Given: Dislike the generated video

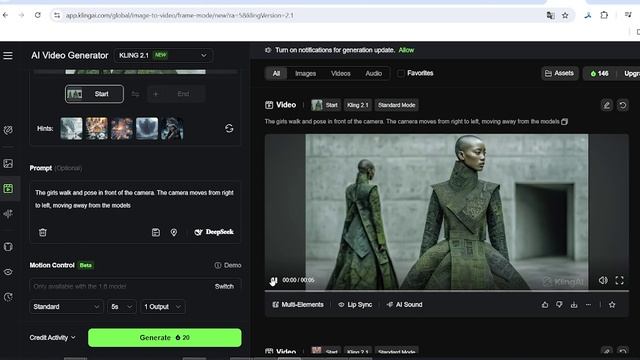Looking at the screenshot, I should (559, 305).
